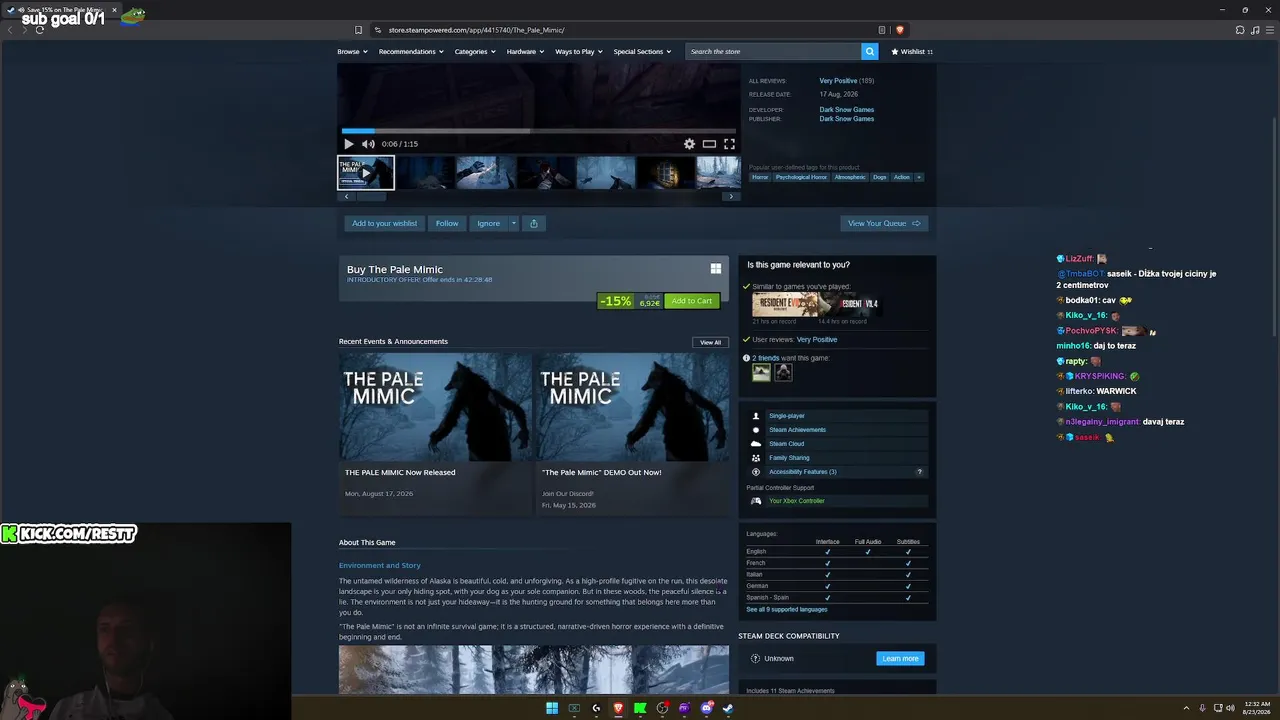See all 9 supported languages
Image resolution: width=1280 pixels, height=720 pixels.
(x=787, y=609)
